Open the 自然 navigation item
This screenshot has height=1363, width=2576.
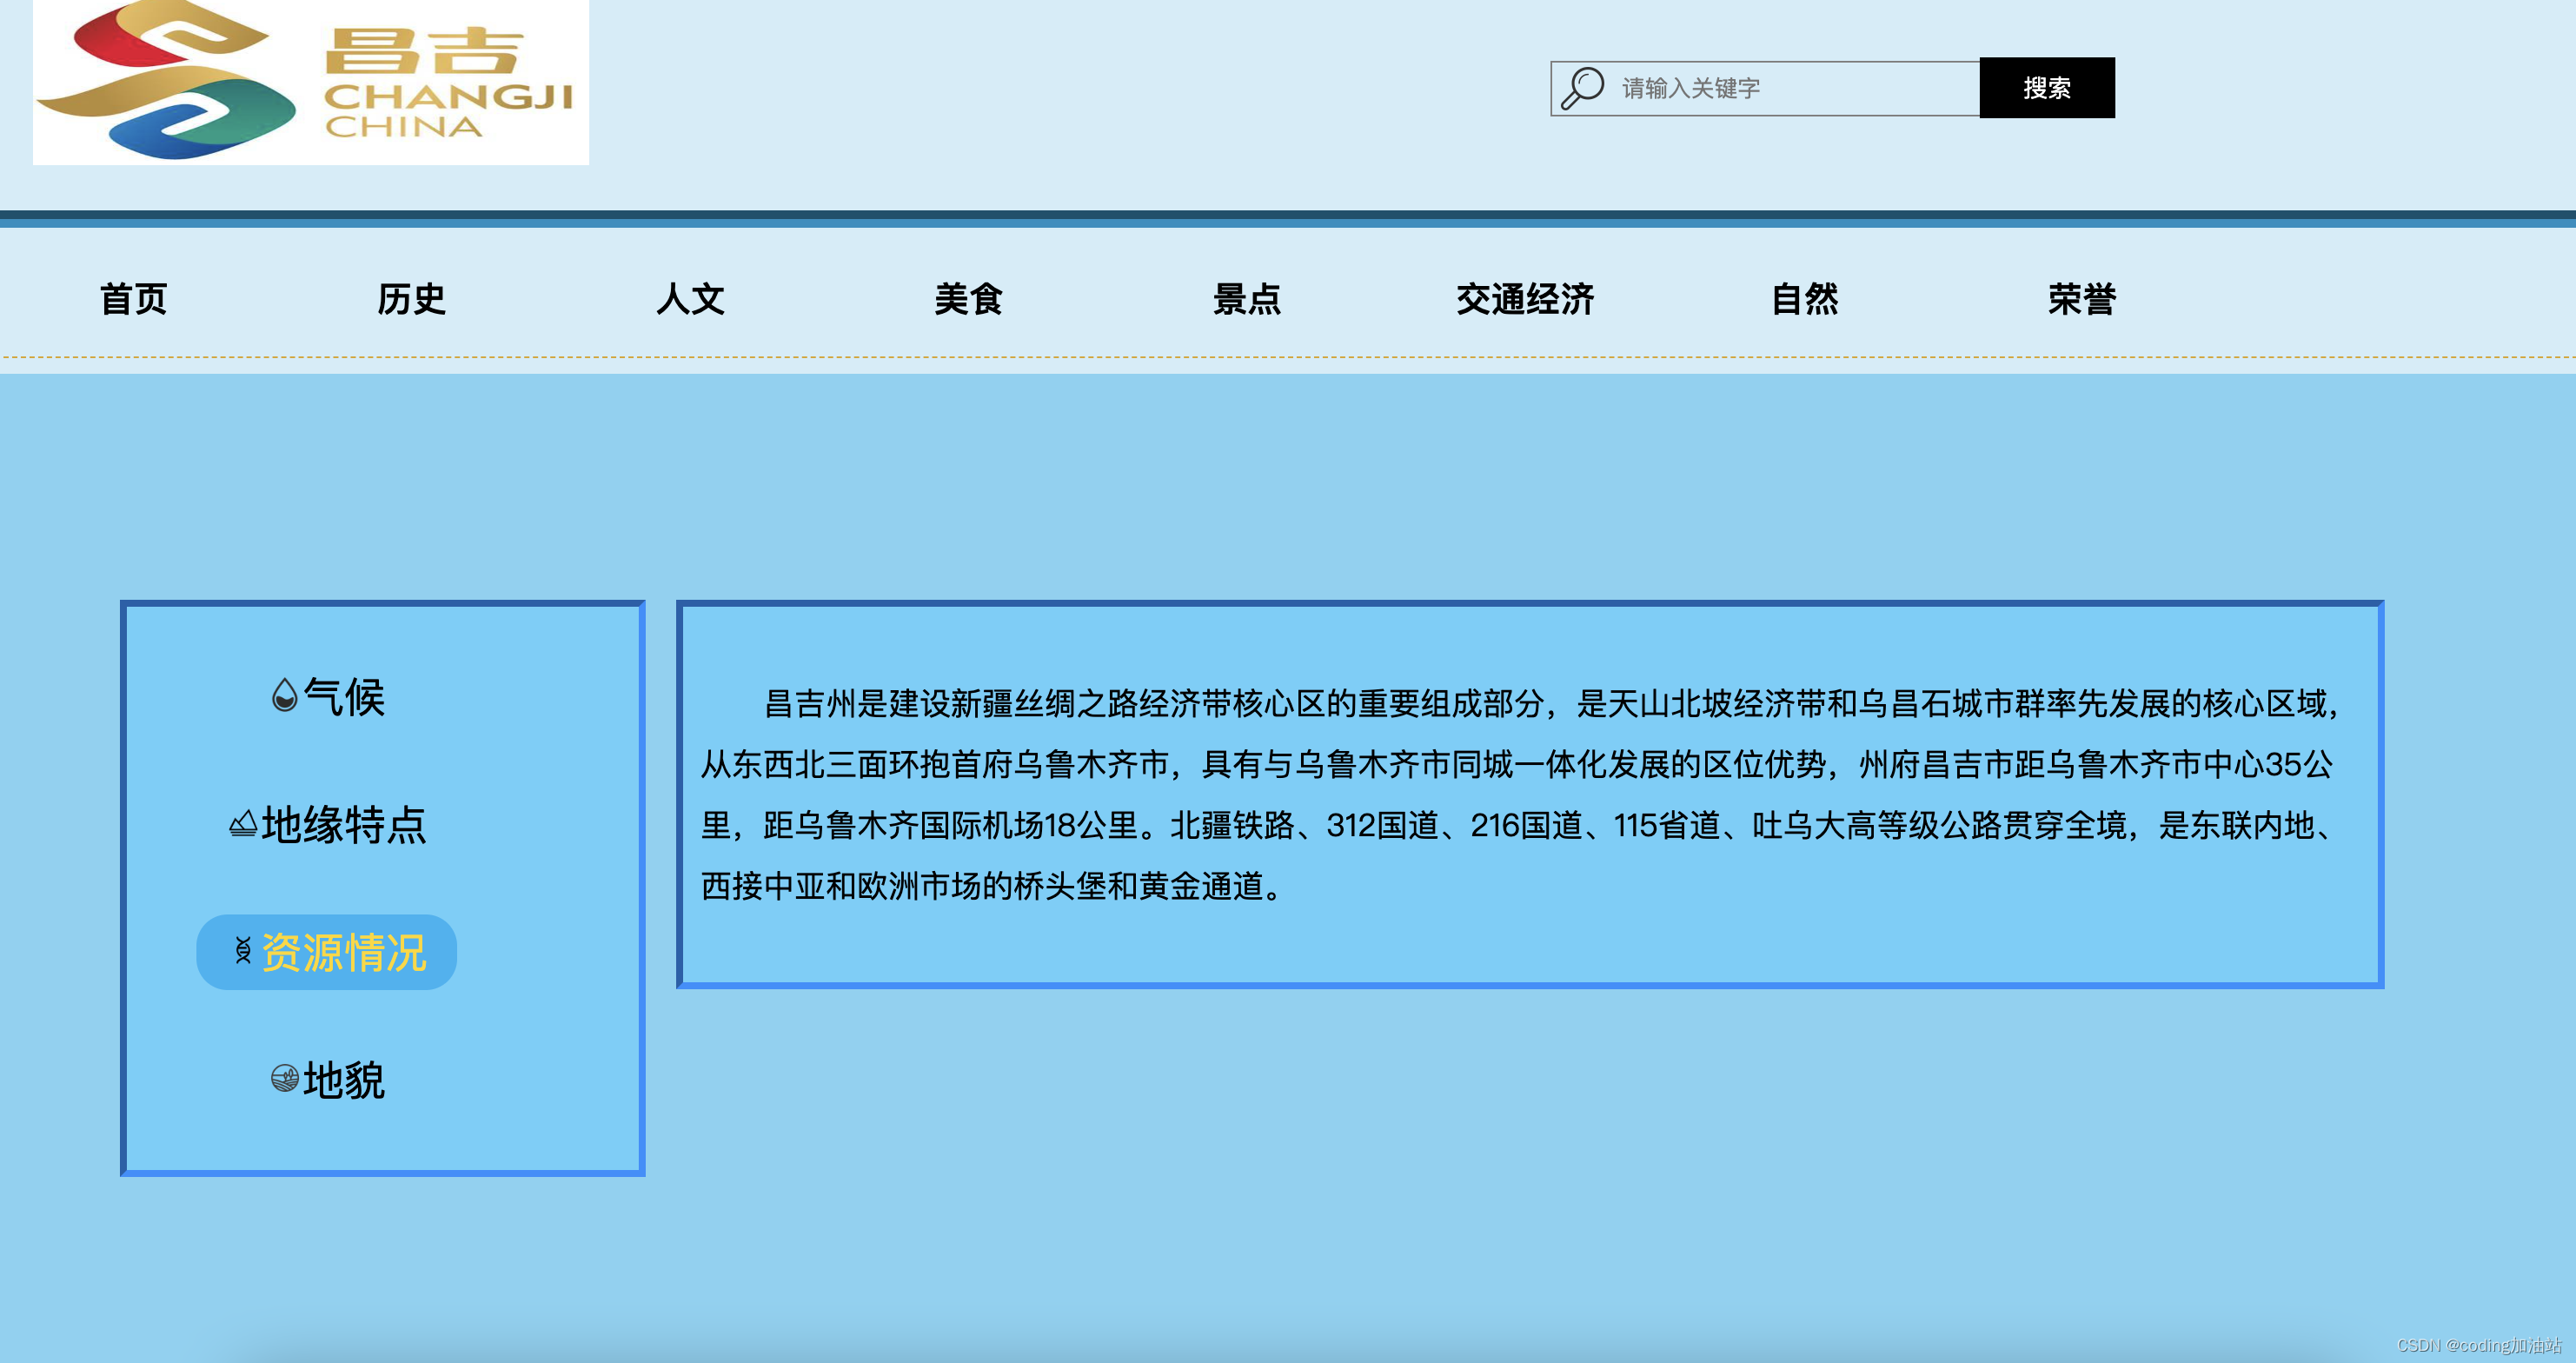coord(1804,299)
